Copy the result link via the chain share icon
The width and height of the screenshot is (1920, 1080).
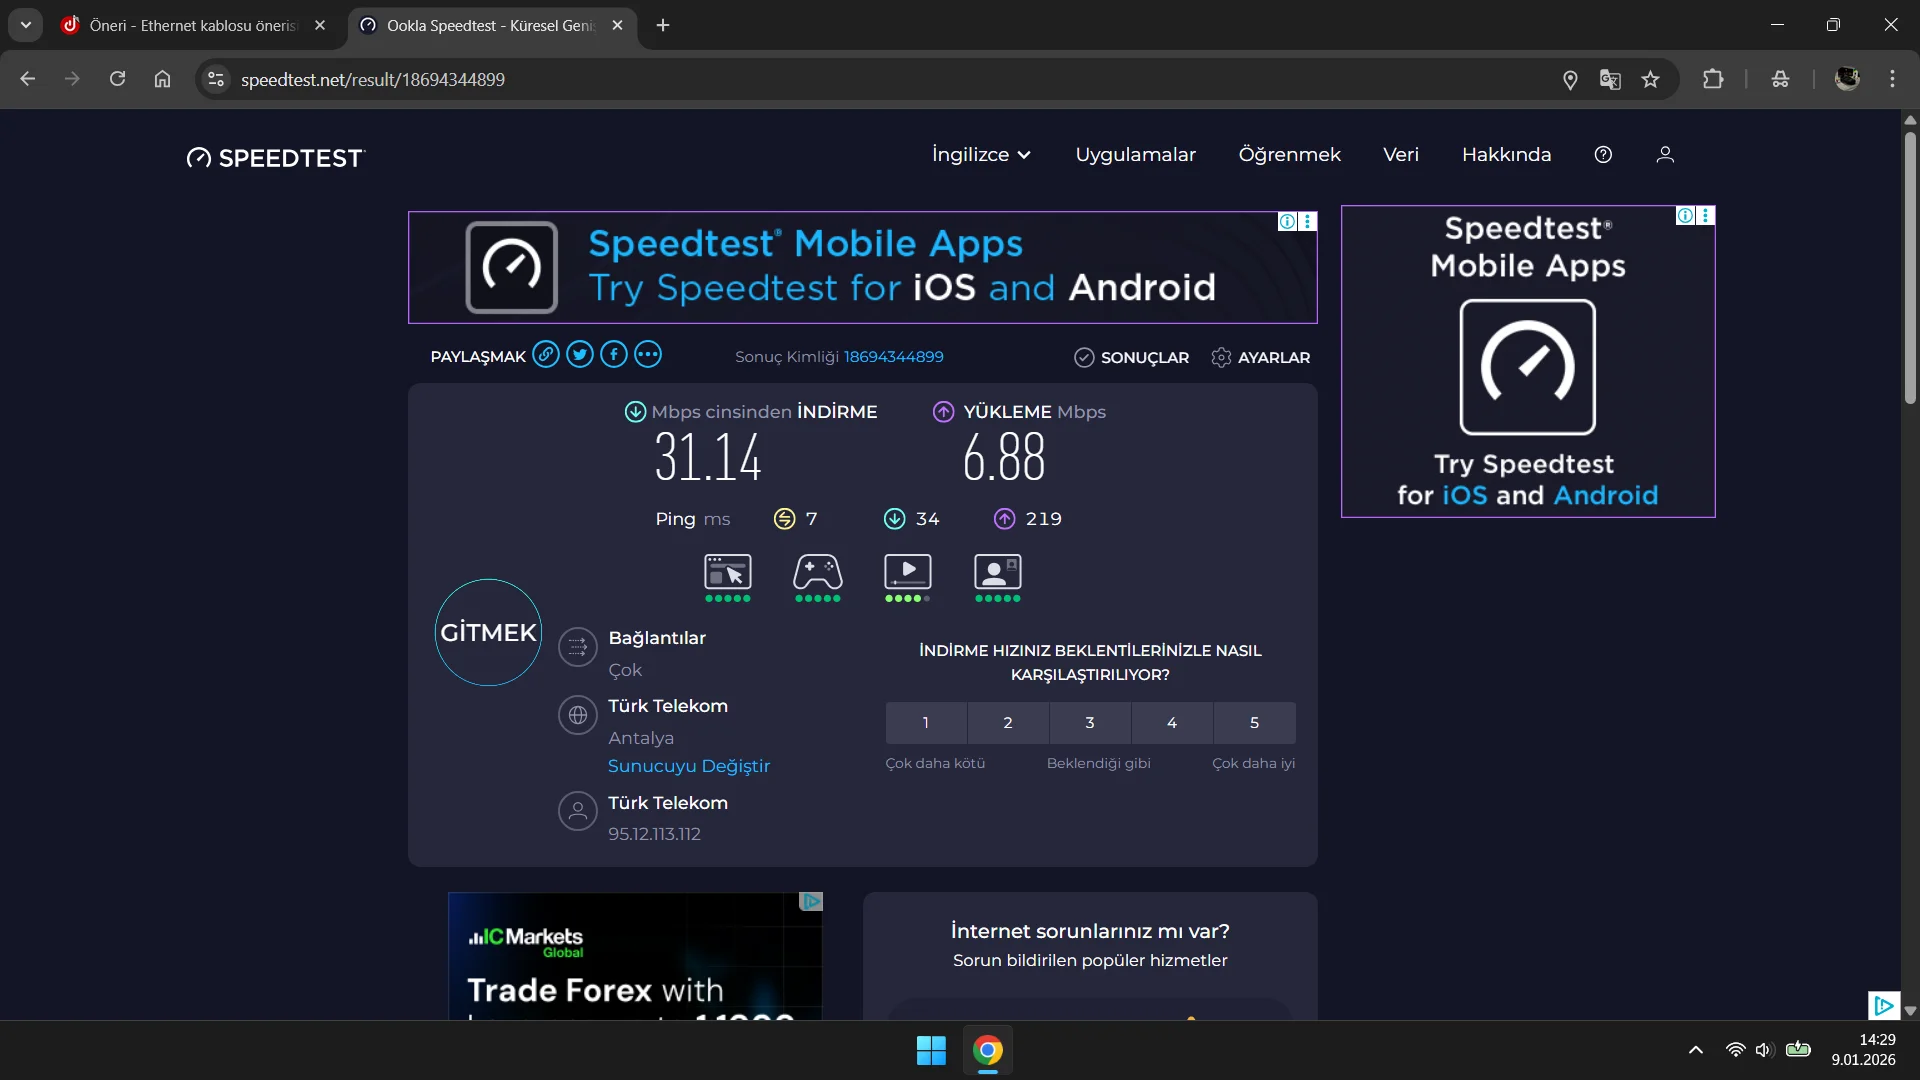(545, 355)
